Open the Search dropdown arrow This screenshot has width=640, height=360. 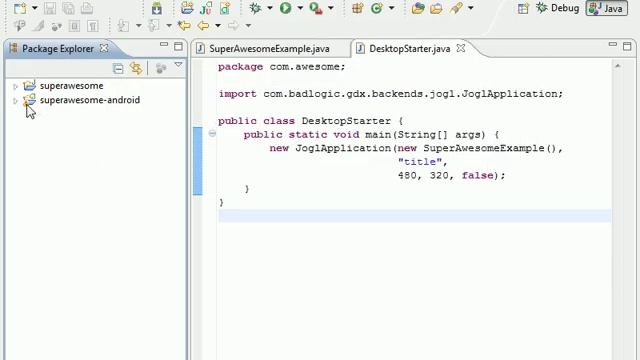click(x=471, y=8)
